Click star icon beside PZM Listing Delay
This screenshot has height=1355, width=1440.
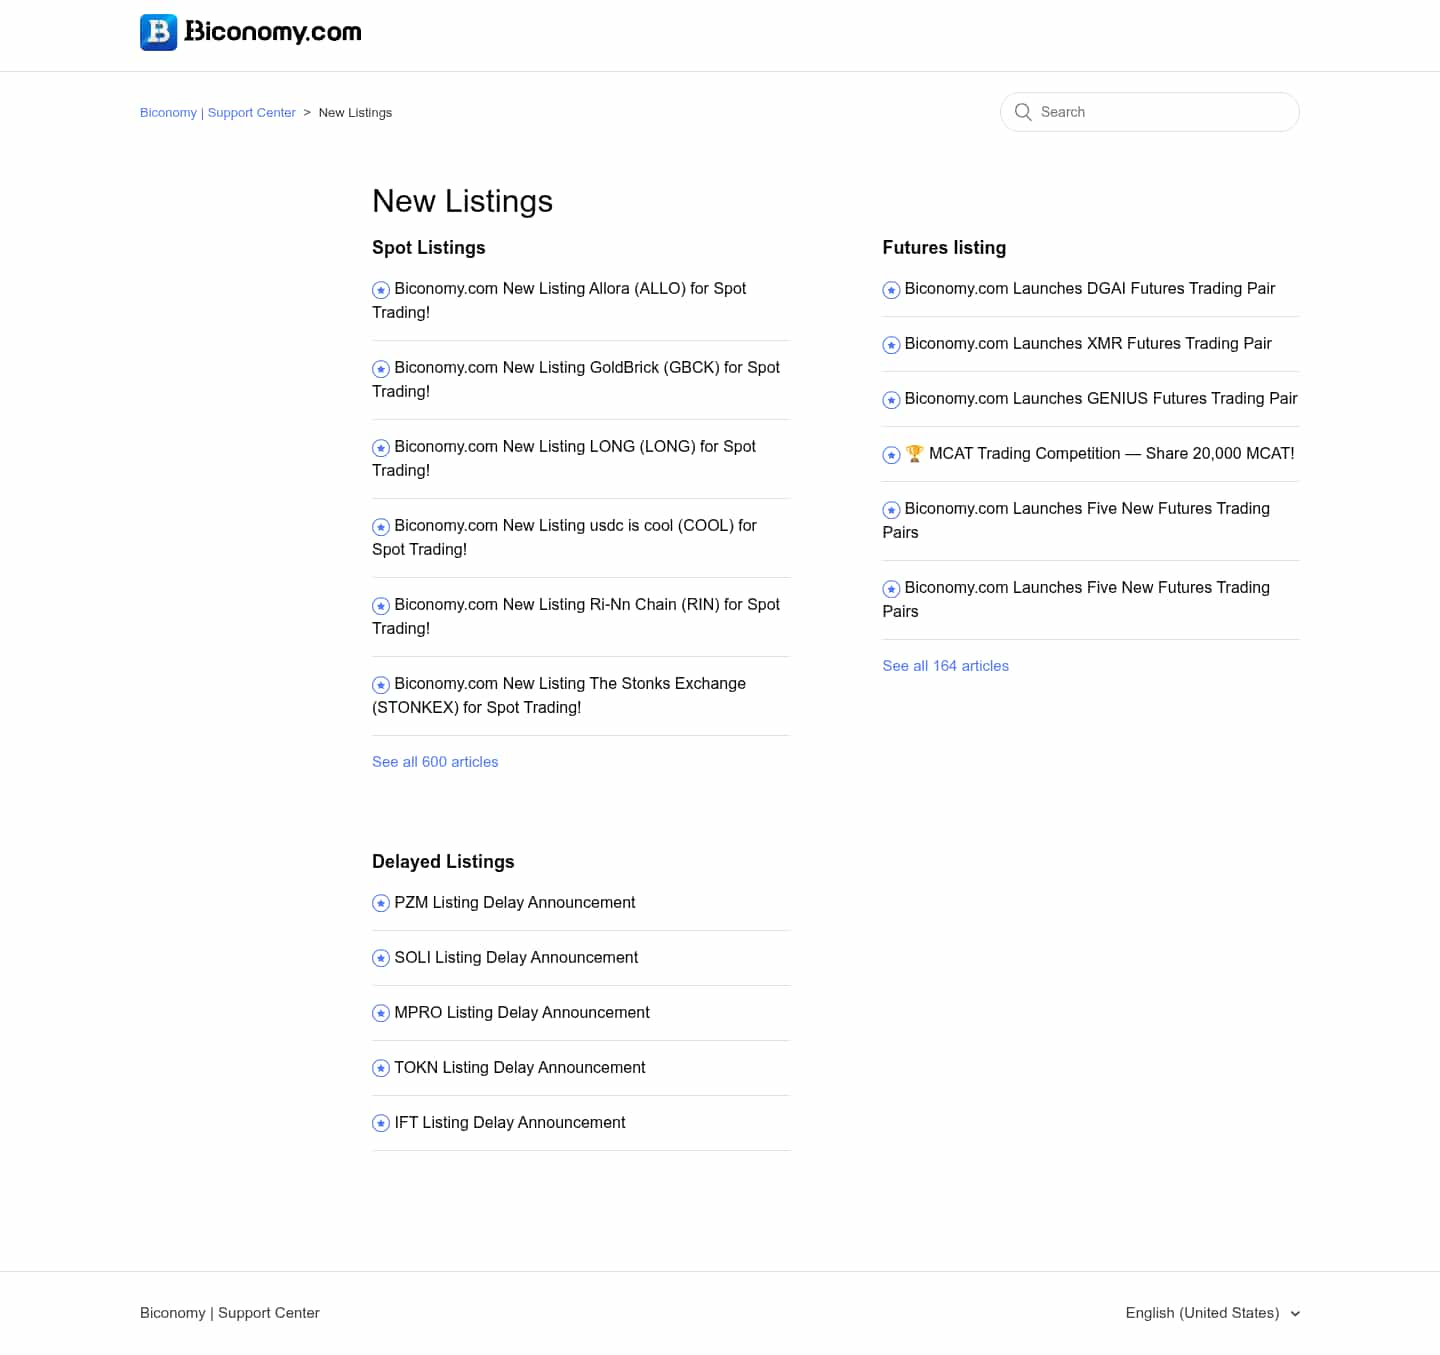click(381, 904)
